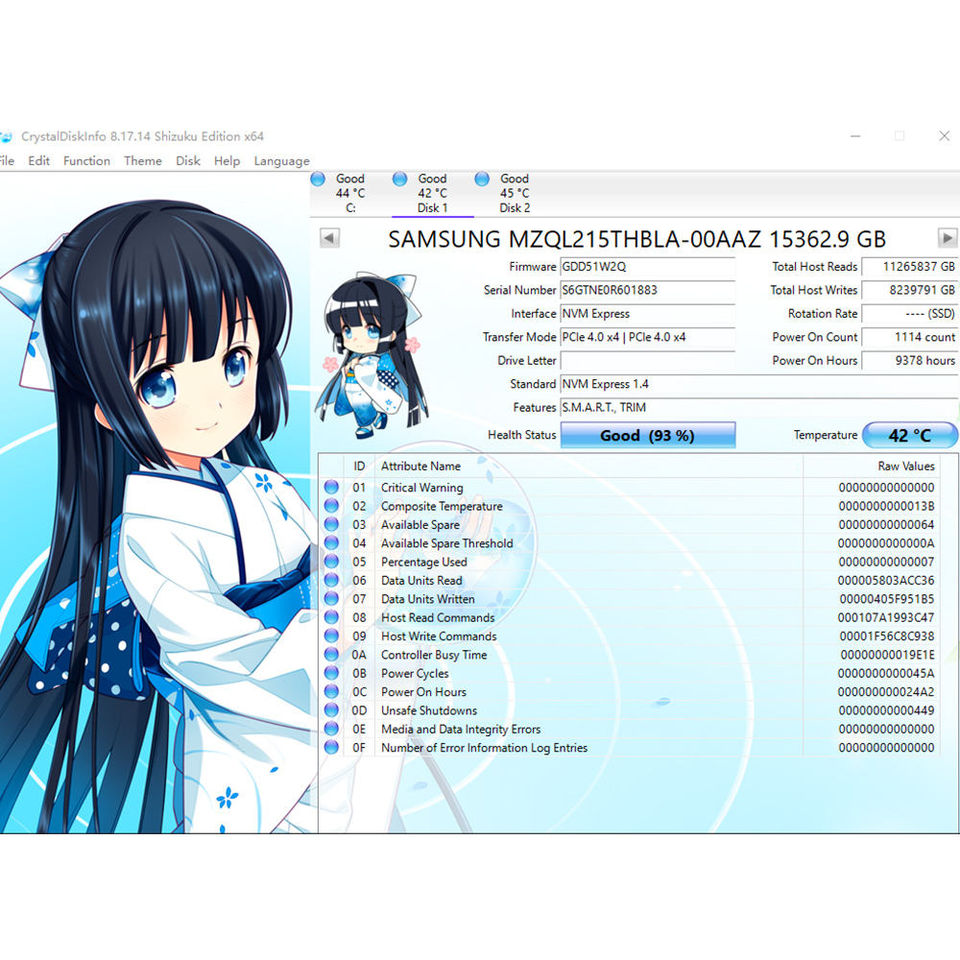Open the File menu
Image resolution: width=960 pixels, height=960 pixels.
point(6,161)
